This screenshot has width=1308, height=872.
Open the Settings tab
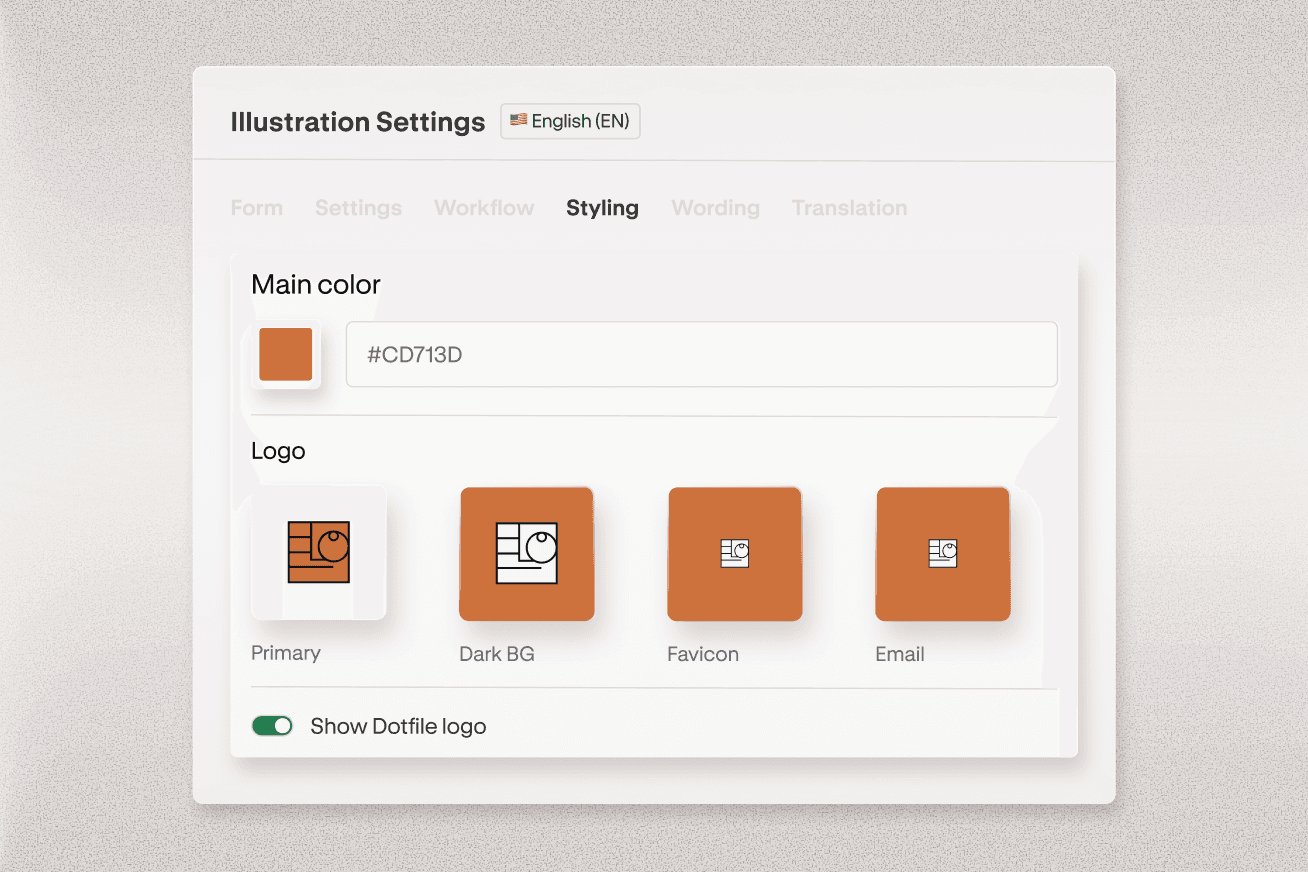point(358,208)
